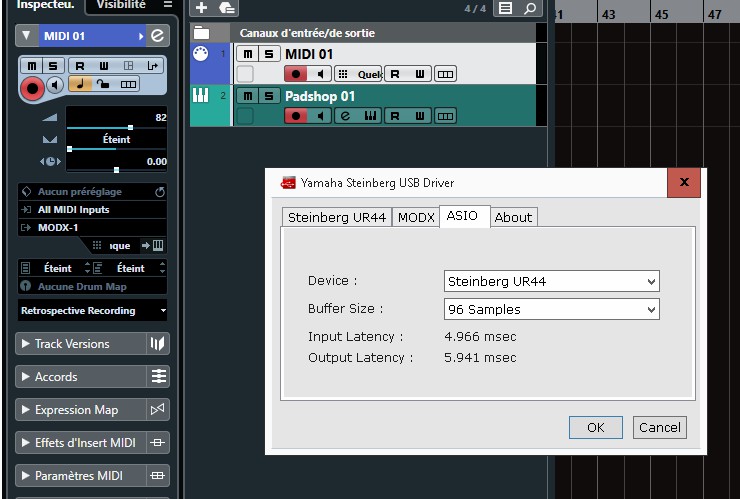Record enable the MIDI 01 track in track list
This screenshot has height=499, width=740.
tap(296, 74)
